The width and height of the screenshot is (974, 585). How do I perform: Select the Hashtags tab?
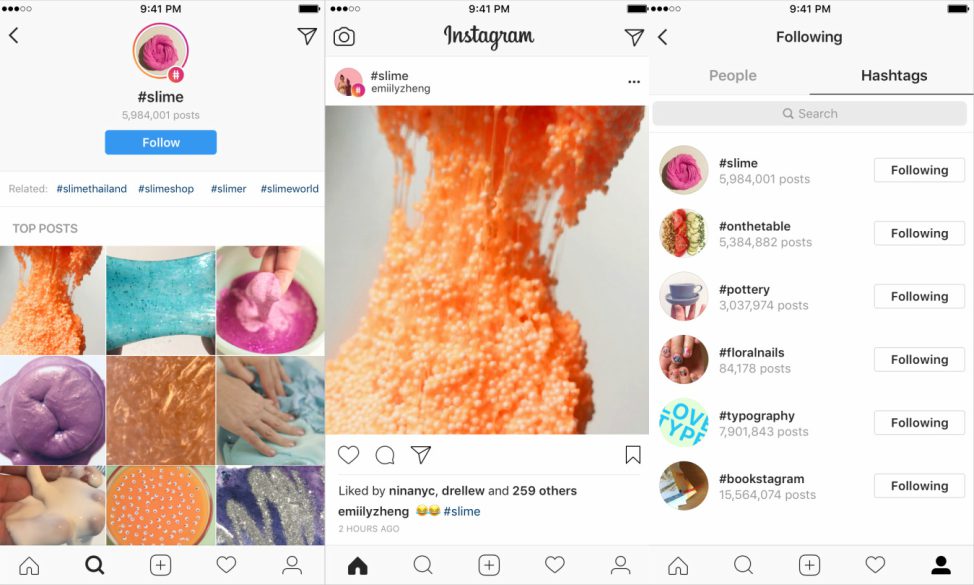(893, 76)
